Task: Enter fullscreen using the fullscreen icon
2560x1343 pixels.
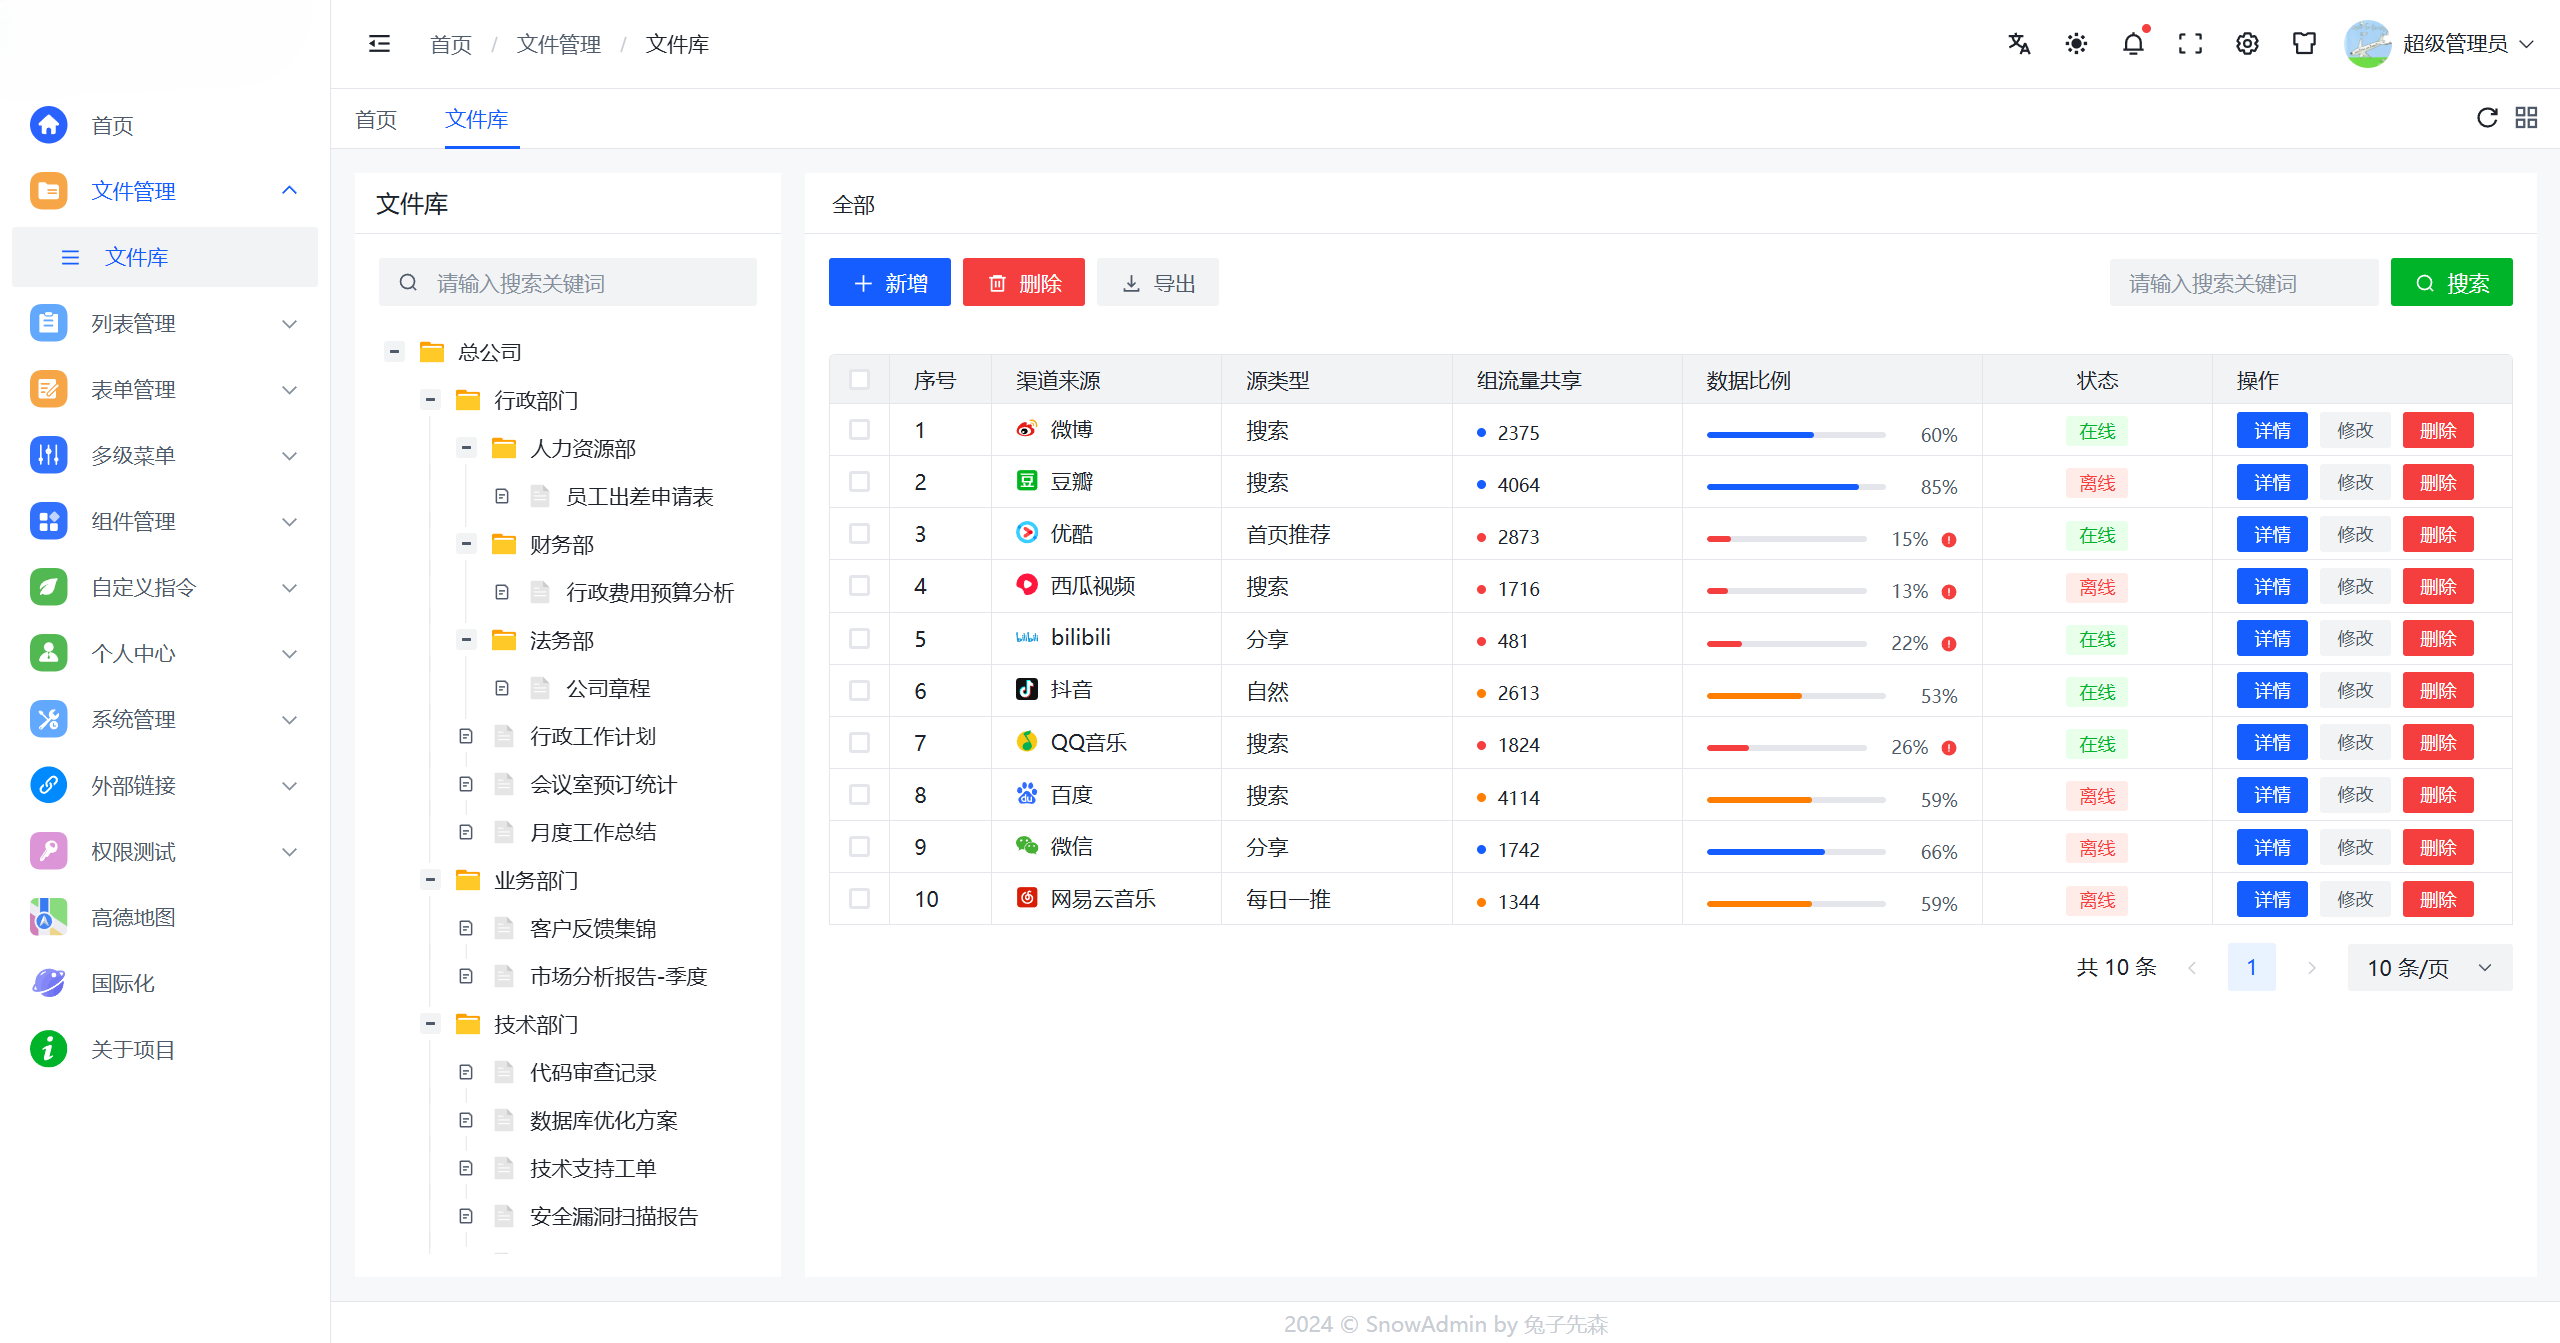Action: pos(2190,43)
